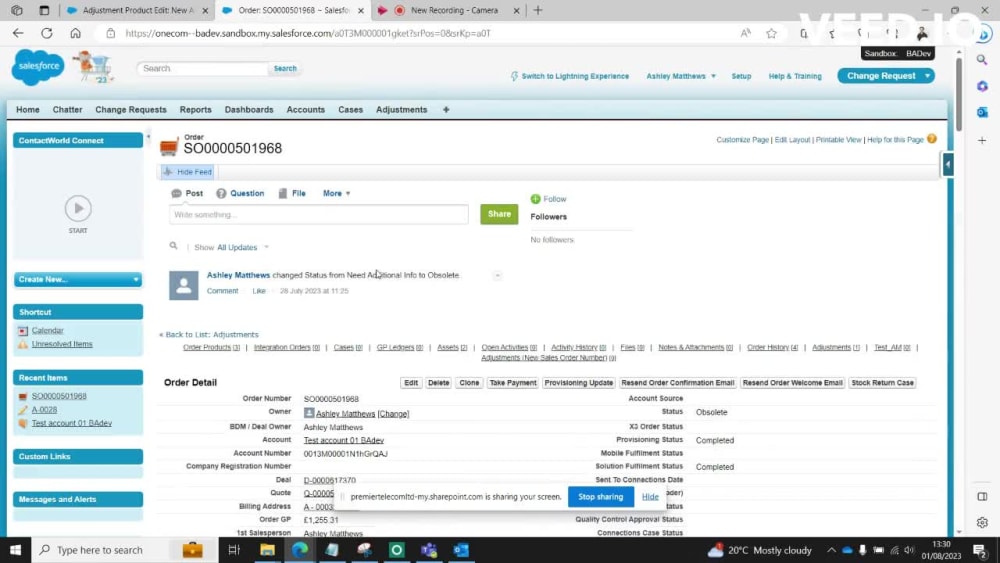Click the all tabs plus button
The width and height of the screenshot is (1000, 563).
click(x=446, y=110)
